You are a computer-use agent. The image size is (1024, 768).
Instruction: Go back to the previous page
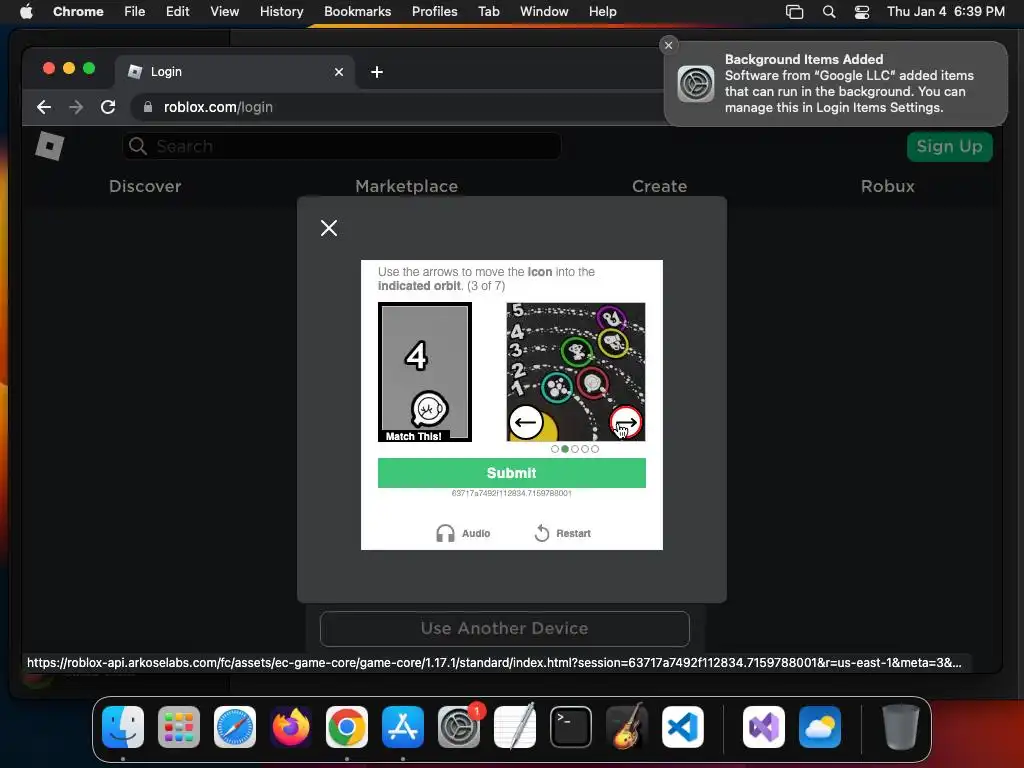[x=44, y=107]
